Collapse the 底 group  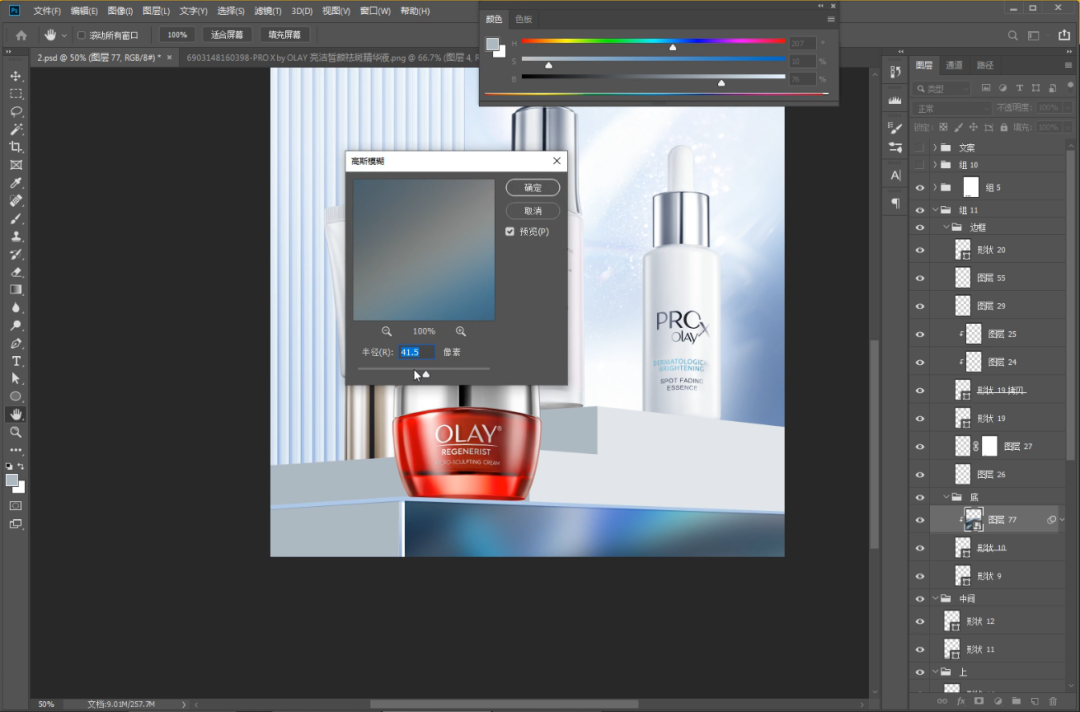click(946, 497)
